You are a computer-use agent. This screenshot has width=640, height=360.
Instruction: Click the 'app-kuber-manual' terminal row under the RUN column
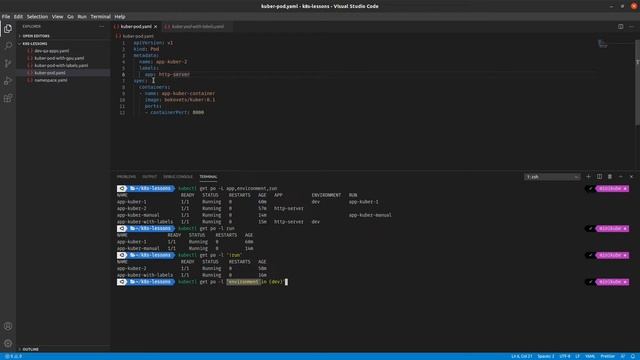[370, 215]
